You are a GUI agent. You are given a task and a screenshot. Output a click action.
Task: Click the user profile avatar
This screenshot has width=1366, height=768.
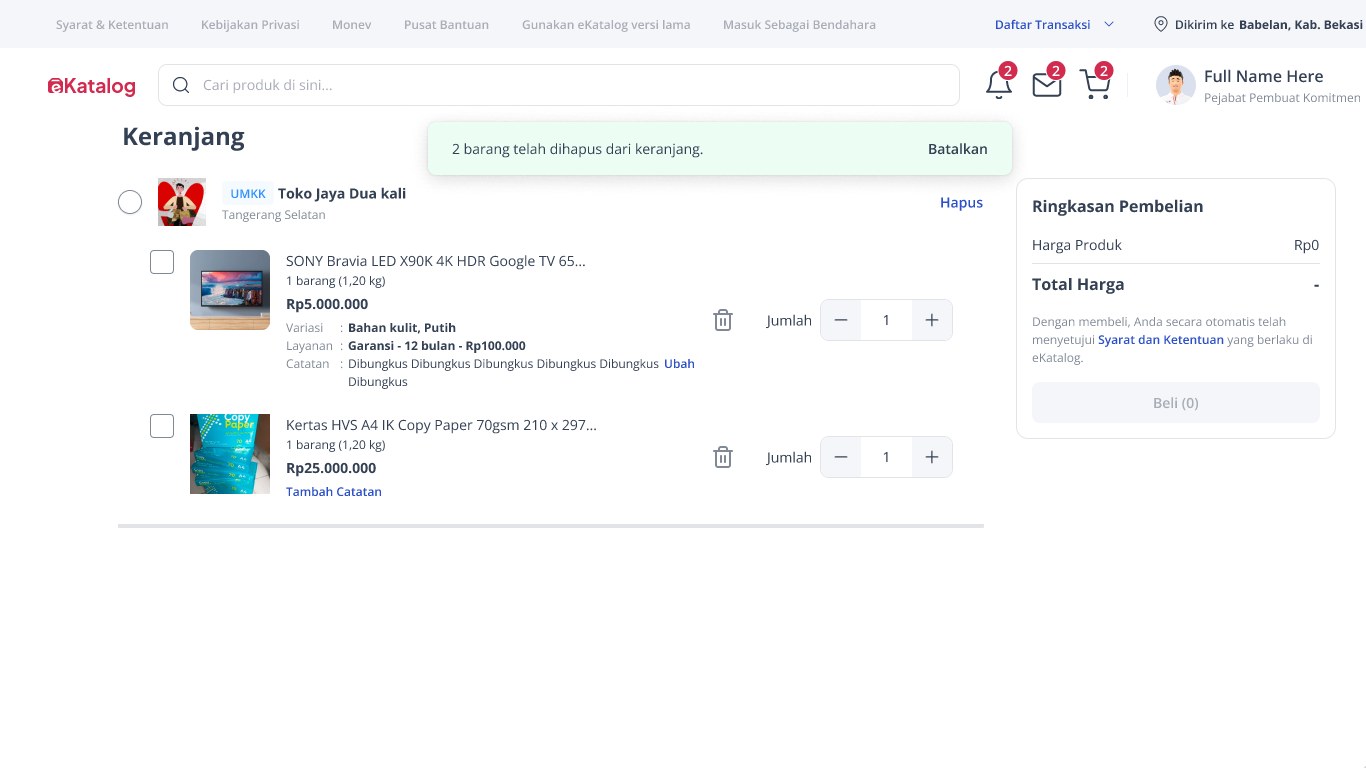tap(1176, 85)
